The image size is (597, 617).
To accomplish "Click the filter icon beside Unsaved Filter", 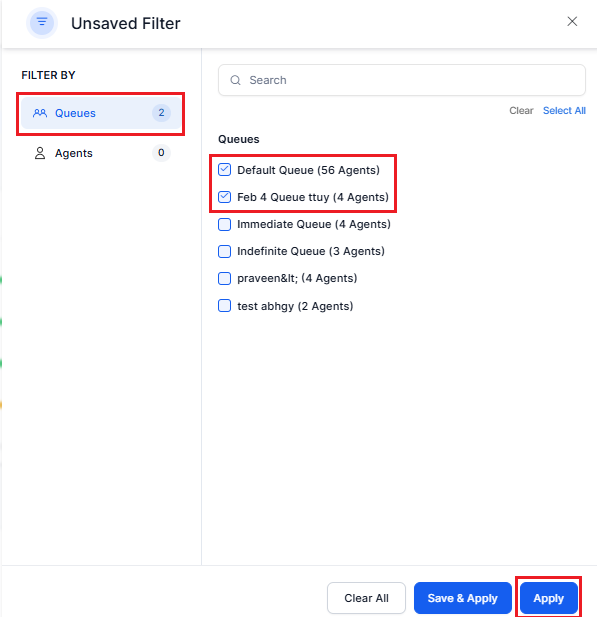I will coord(42,23).
